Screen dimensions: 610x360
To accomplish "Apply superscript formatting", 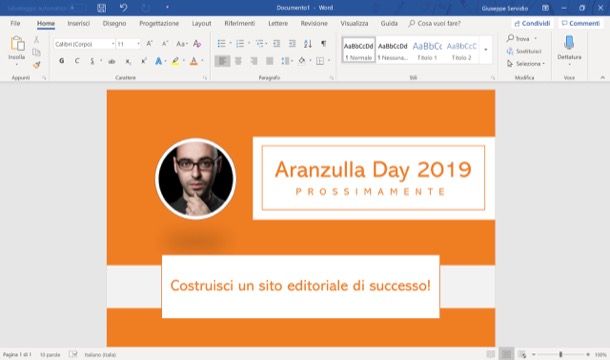I will point(144,61).
